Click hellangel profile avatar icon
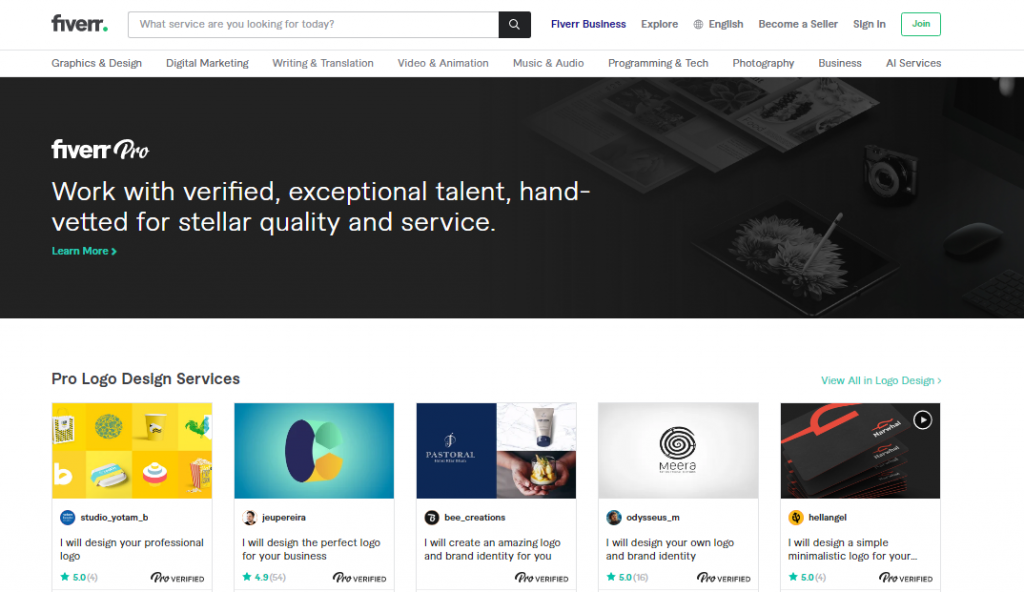This screenshot has width=1024, height=592. [x=796, y=517]
